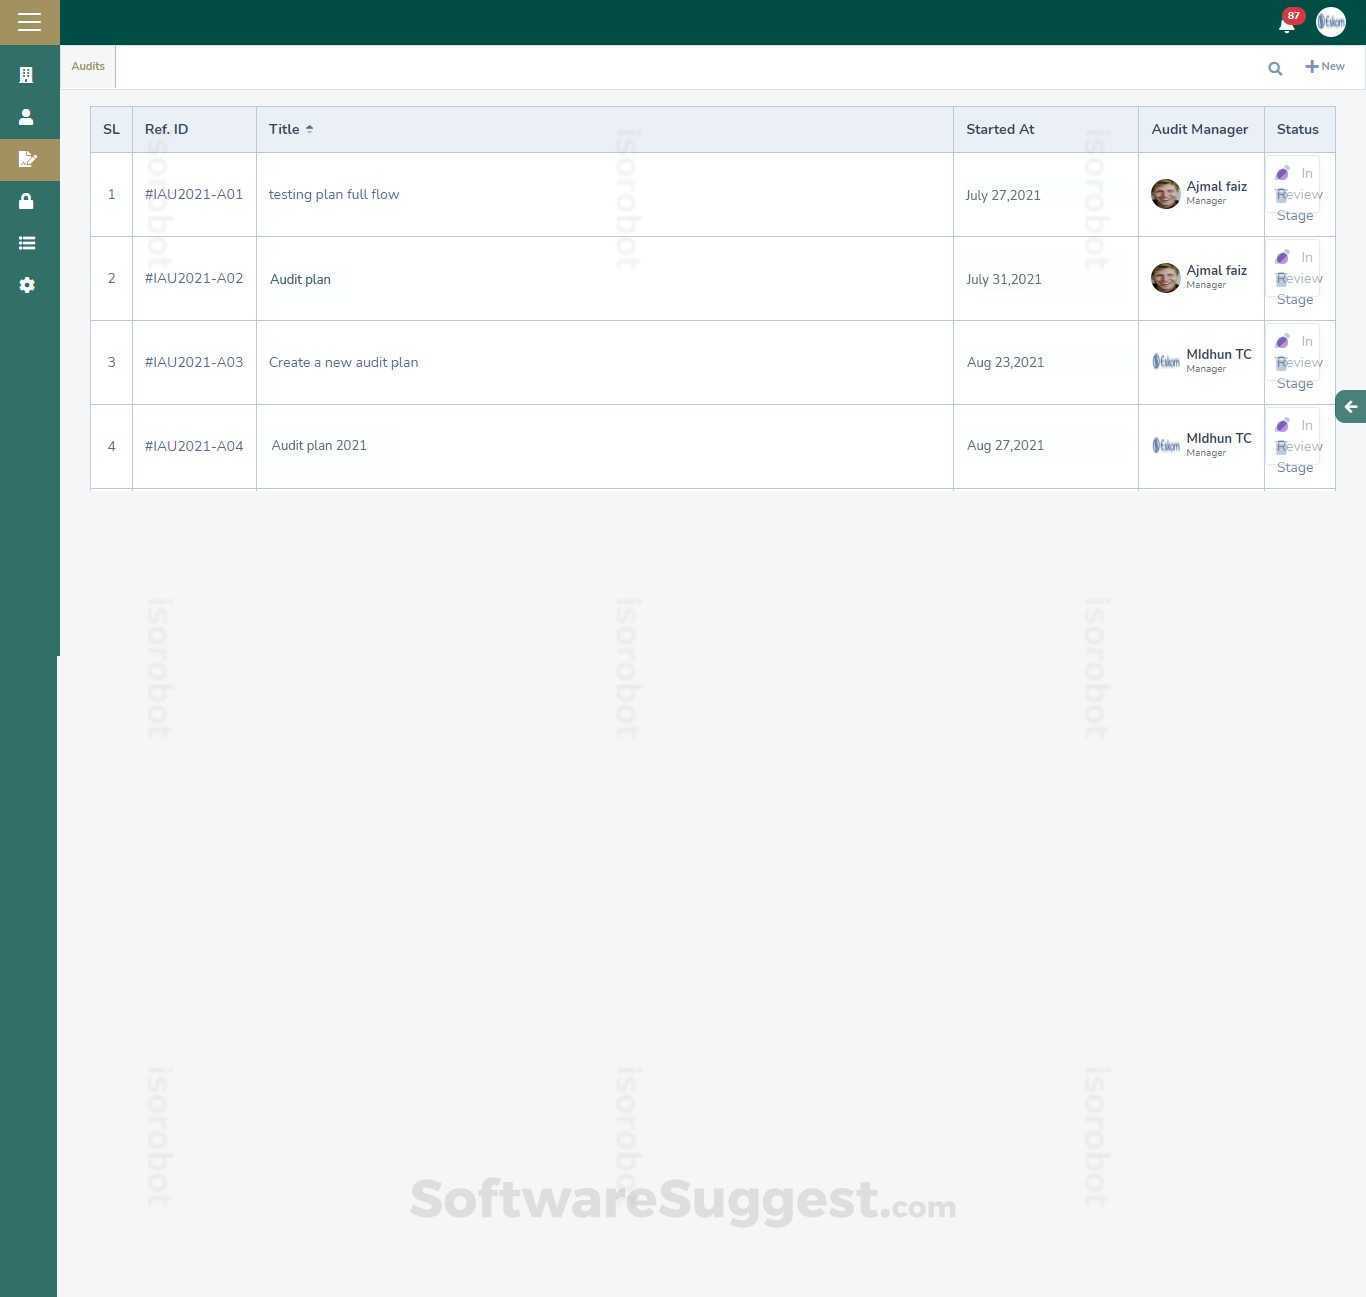The image size is (1366, 1297).
Task: Collapse the side panel using the left arrow
Action: tap(1351, 407)
